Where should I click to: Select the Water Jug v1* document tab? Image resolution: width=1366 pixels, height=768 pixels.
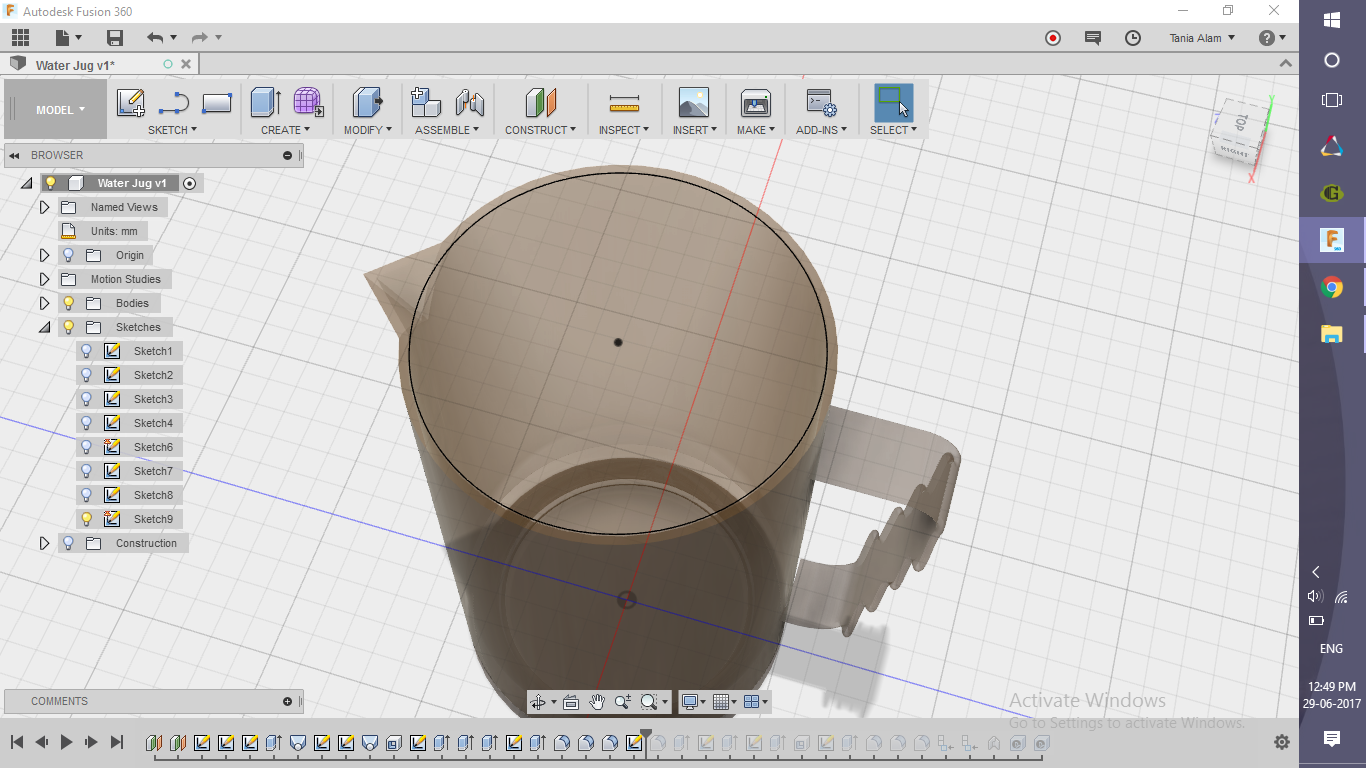pyautogui.click(x=75, y=65)
